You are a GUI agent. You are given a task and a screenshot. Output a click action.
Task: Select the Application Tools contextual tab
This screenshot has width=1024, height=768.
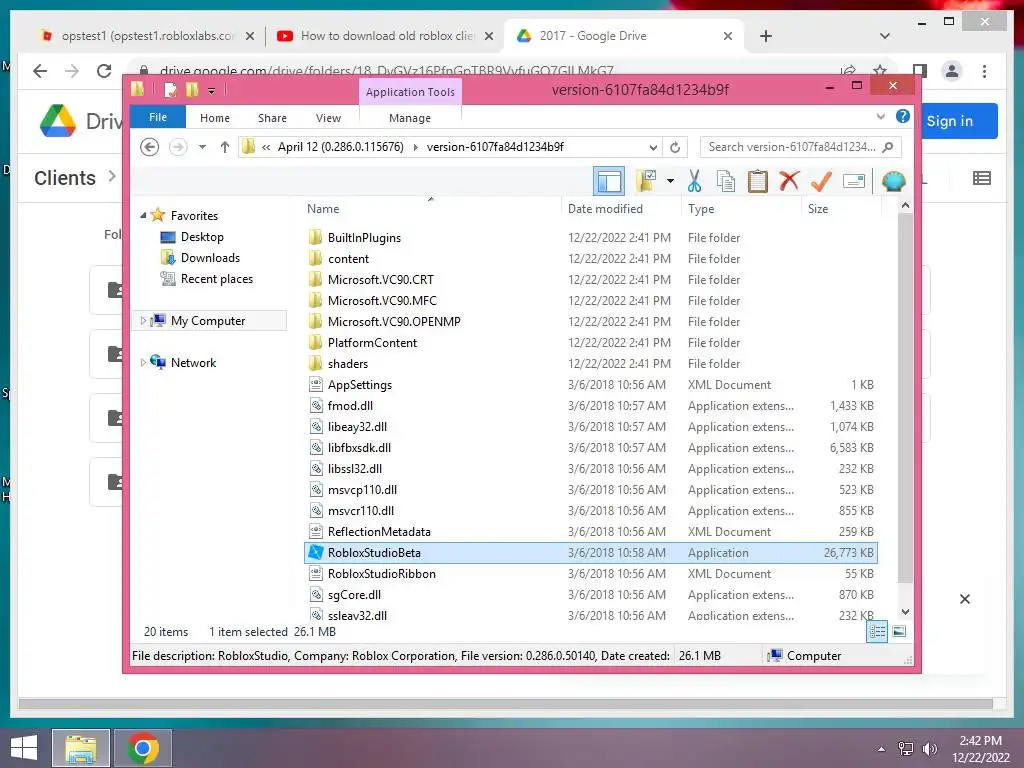pyautogui.click(x=410, y=92)
